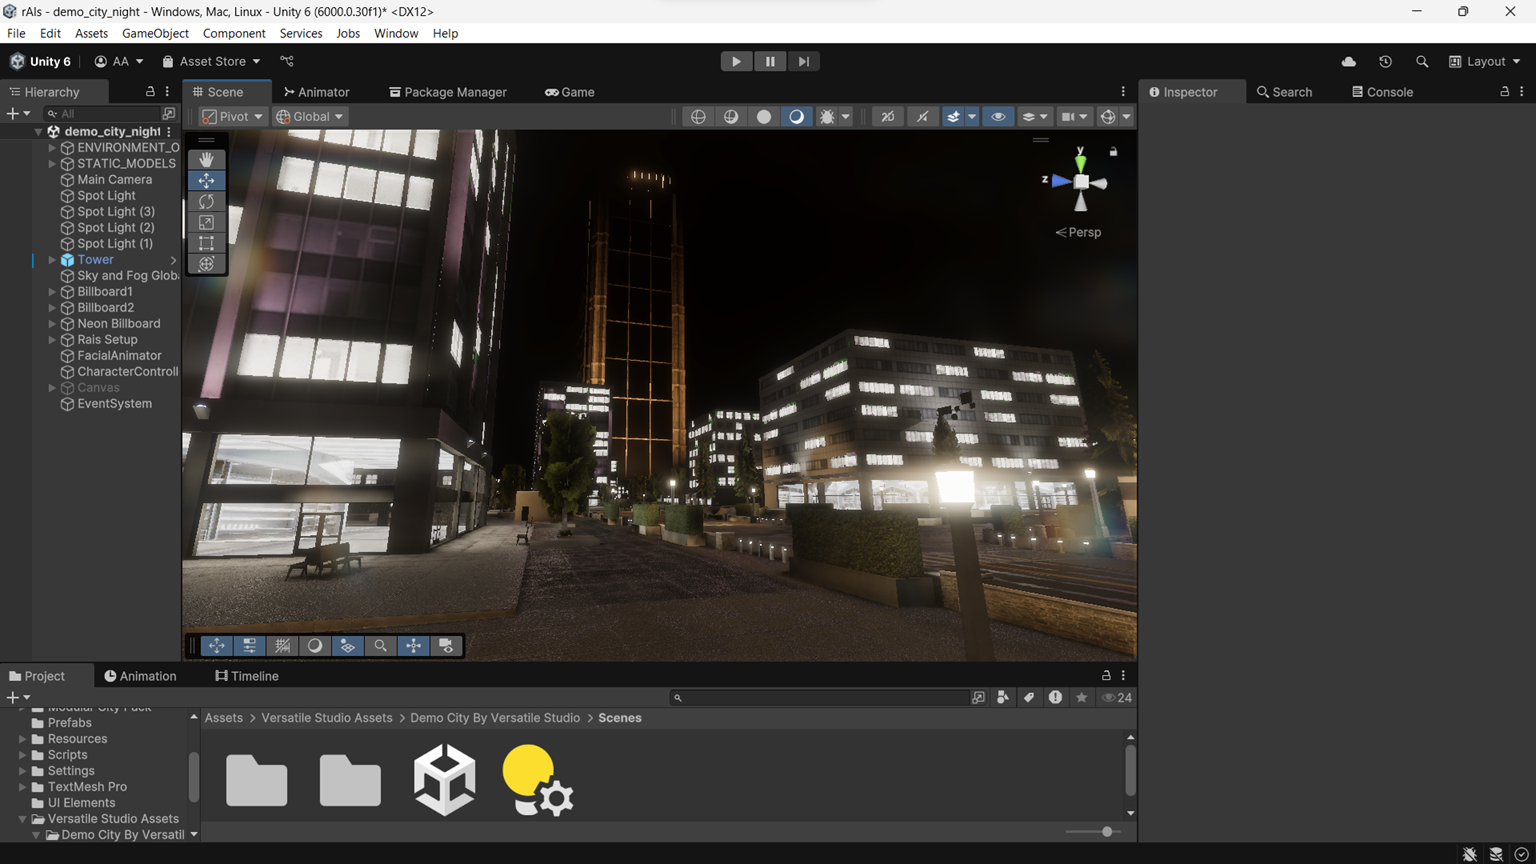Expand the Rais Setup object
The image size is (1536, 864).
click(52, 340)
